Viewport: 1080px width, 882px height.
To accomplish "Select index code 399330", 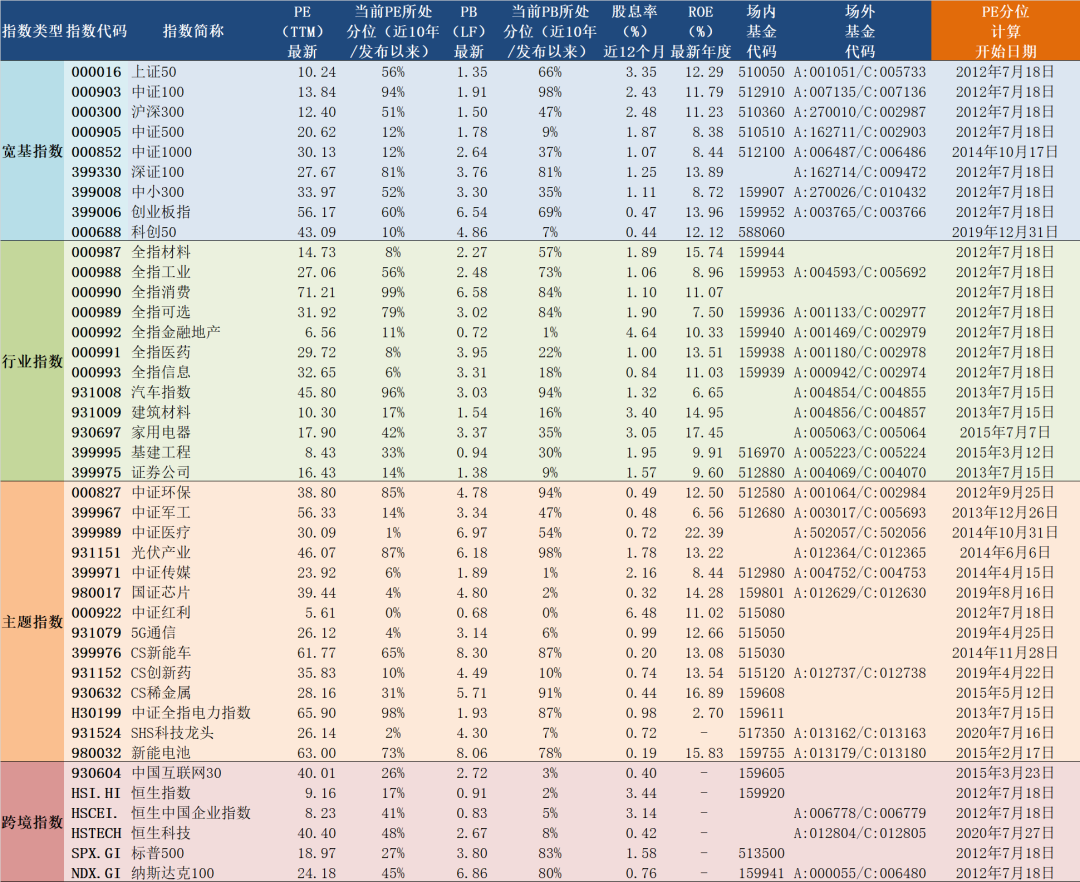I will [96, 172].
